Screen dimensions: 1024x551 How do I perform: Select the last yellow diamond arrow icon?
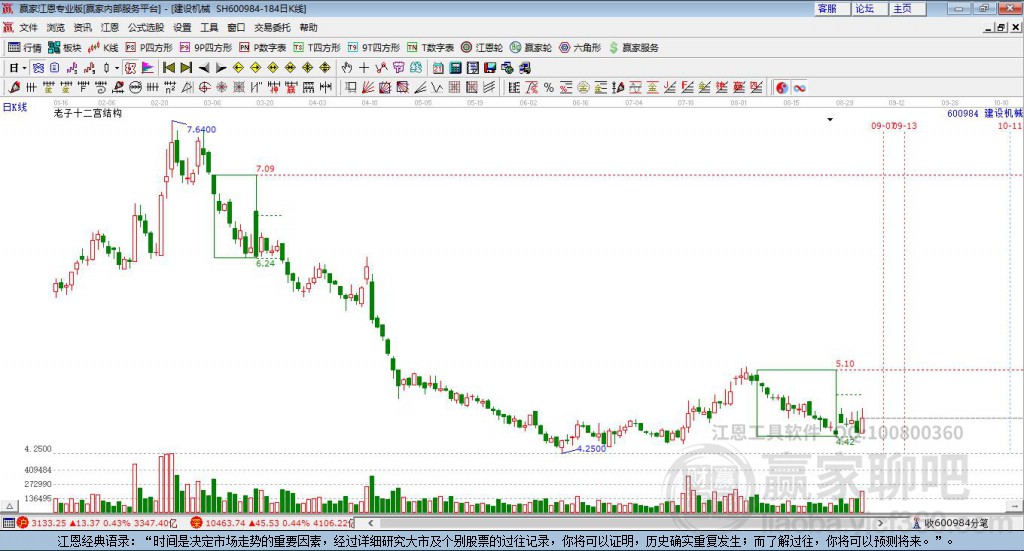click(x=325, y=68)
